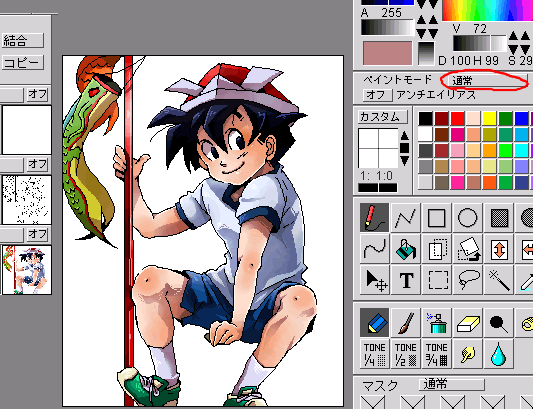Choose the blue pencil pen type
The height and width of the screenshot is (409, 533).
click(x=374, y=323)
